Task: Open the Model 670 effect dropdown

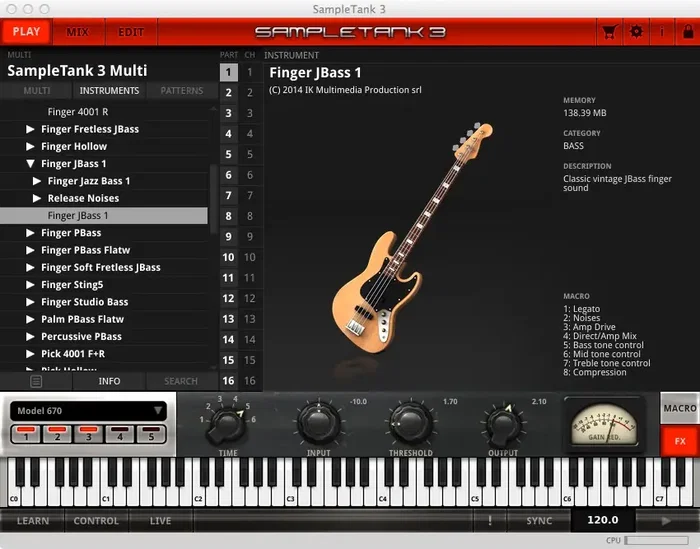Action: (x=88, y=411)
